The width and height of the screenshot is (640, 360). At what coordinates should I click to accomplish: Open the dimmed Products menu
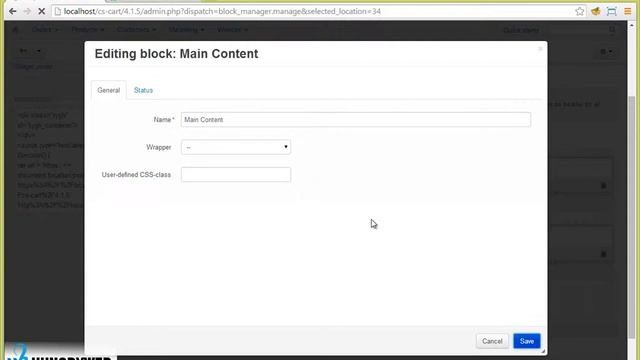coord(87,29)
